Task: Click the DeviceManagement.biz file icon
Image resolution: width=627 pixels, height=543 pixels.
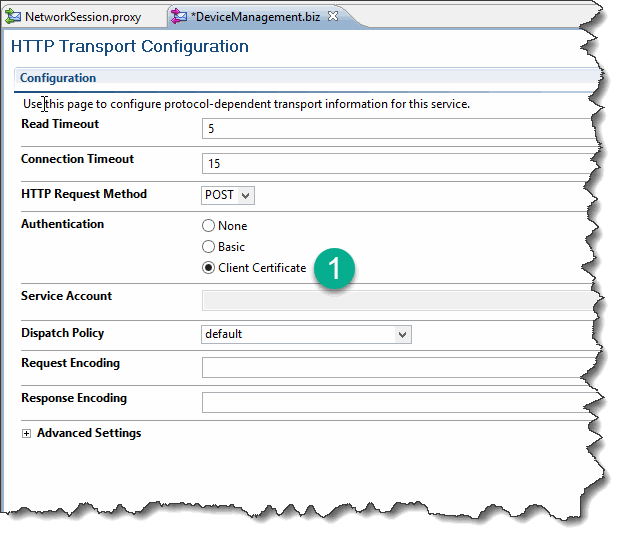Action: (179, 17)
